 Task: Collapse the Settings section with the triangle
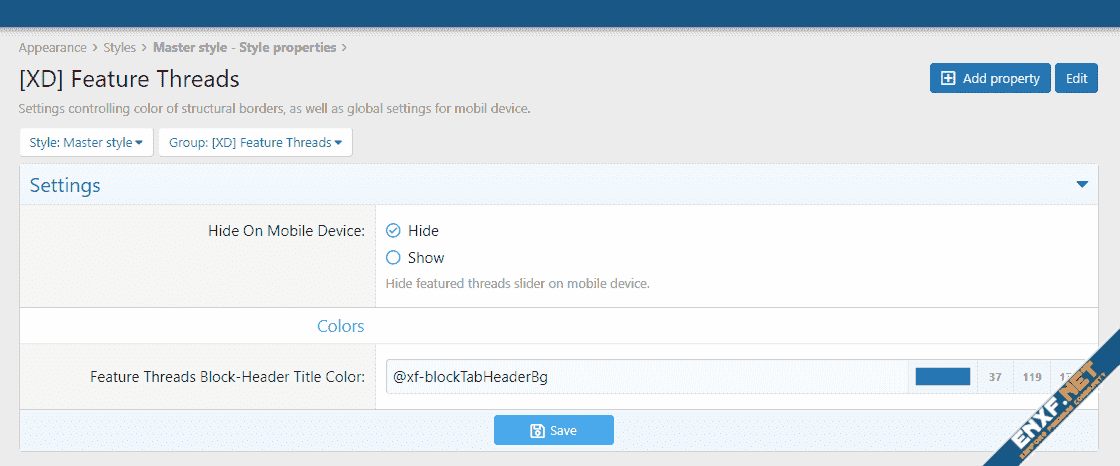coord(1081,185)
